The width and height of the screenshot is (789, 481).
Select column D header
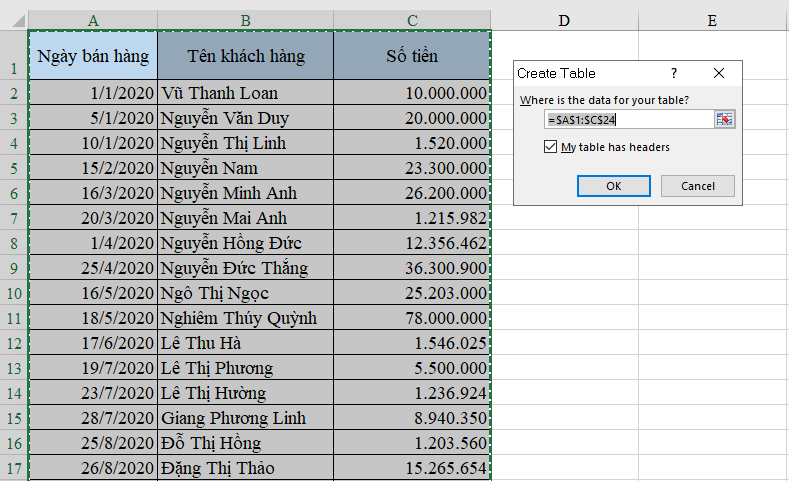click(x=564, y=19)
